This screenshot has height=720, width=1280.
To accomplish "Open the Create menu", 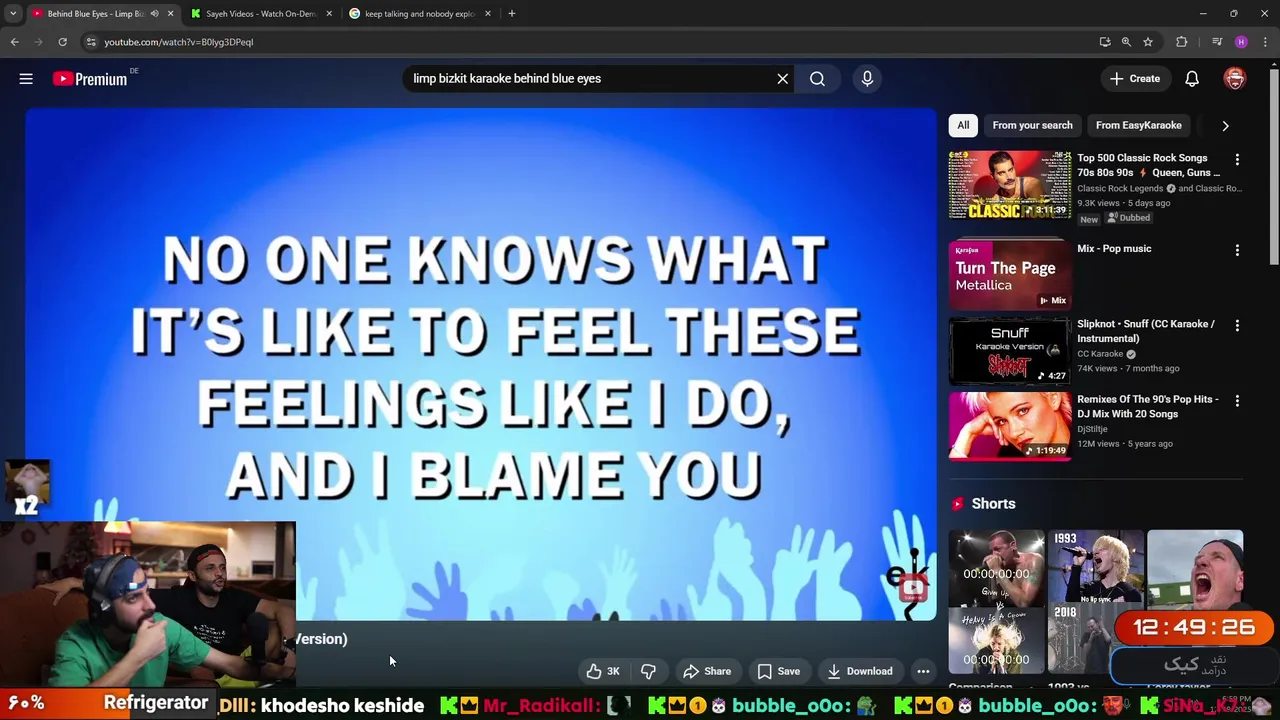I will coord(1135,79).
